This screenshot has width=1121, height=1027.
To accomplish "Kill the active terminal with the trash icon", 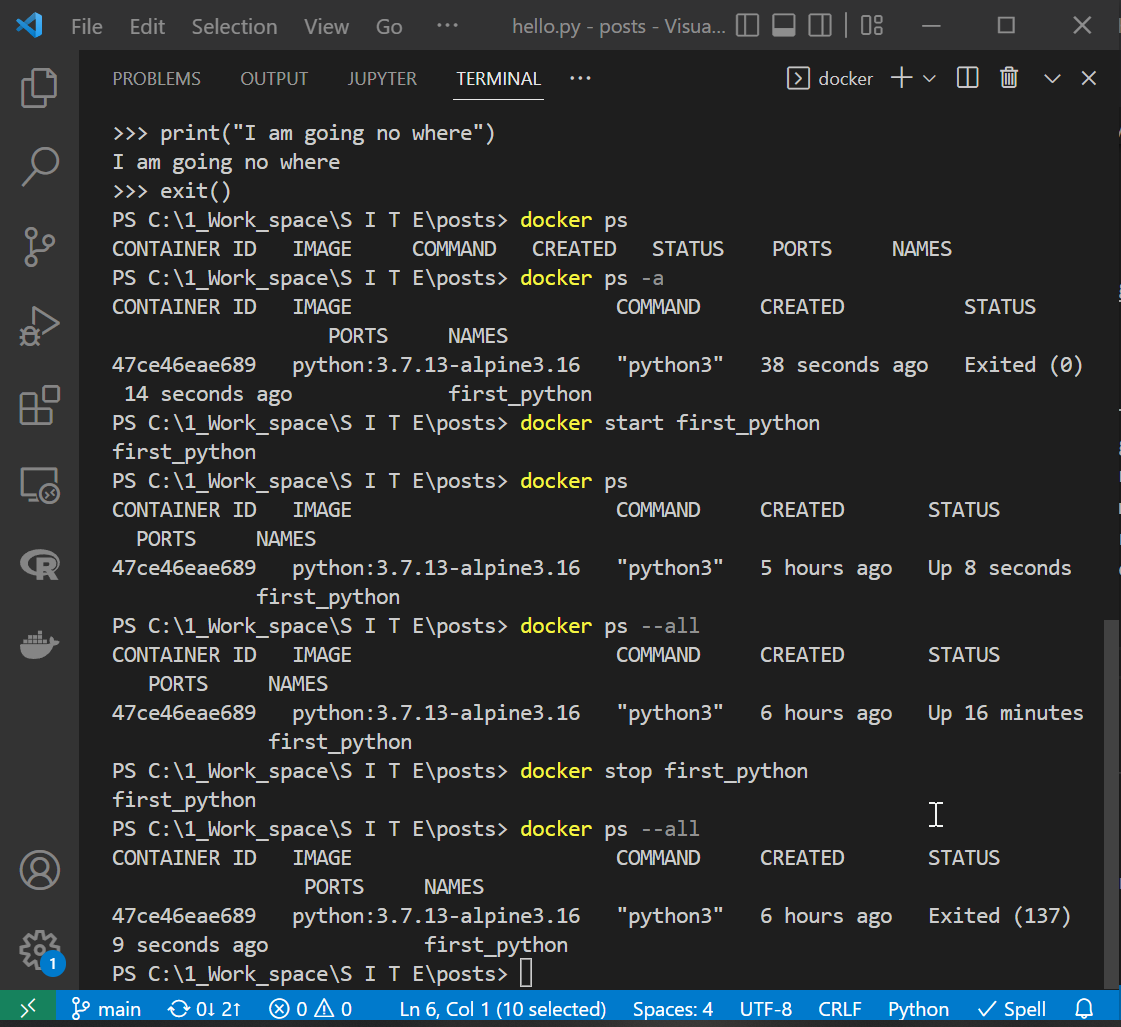I will point(1009,77).
